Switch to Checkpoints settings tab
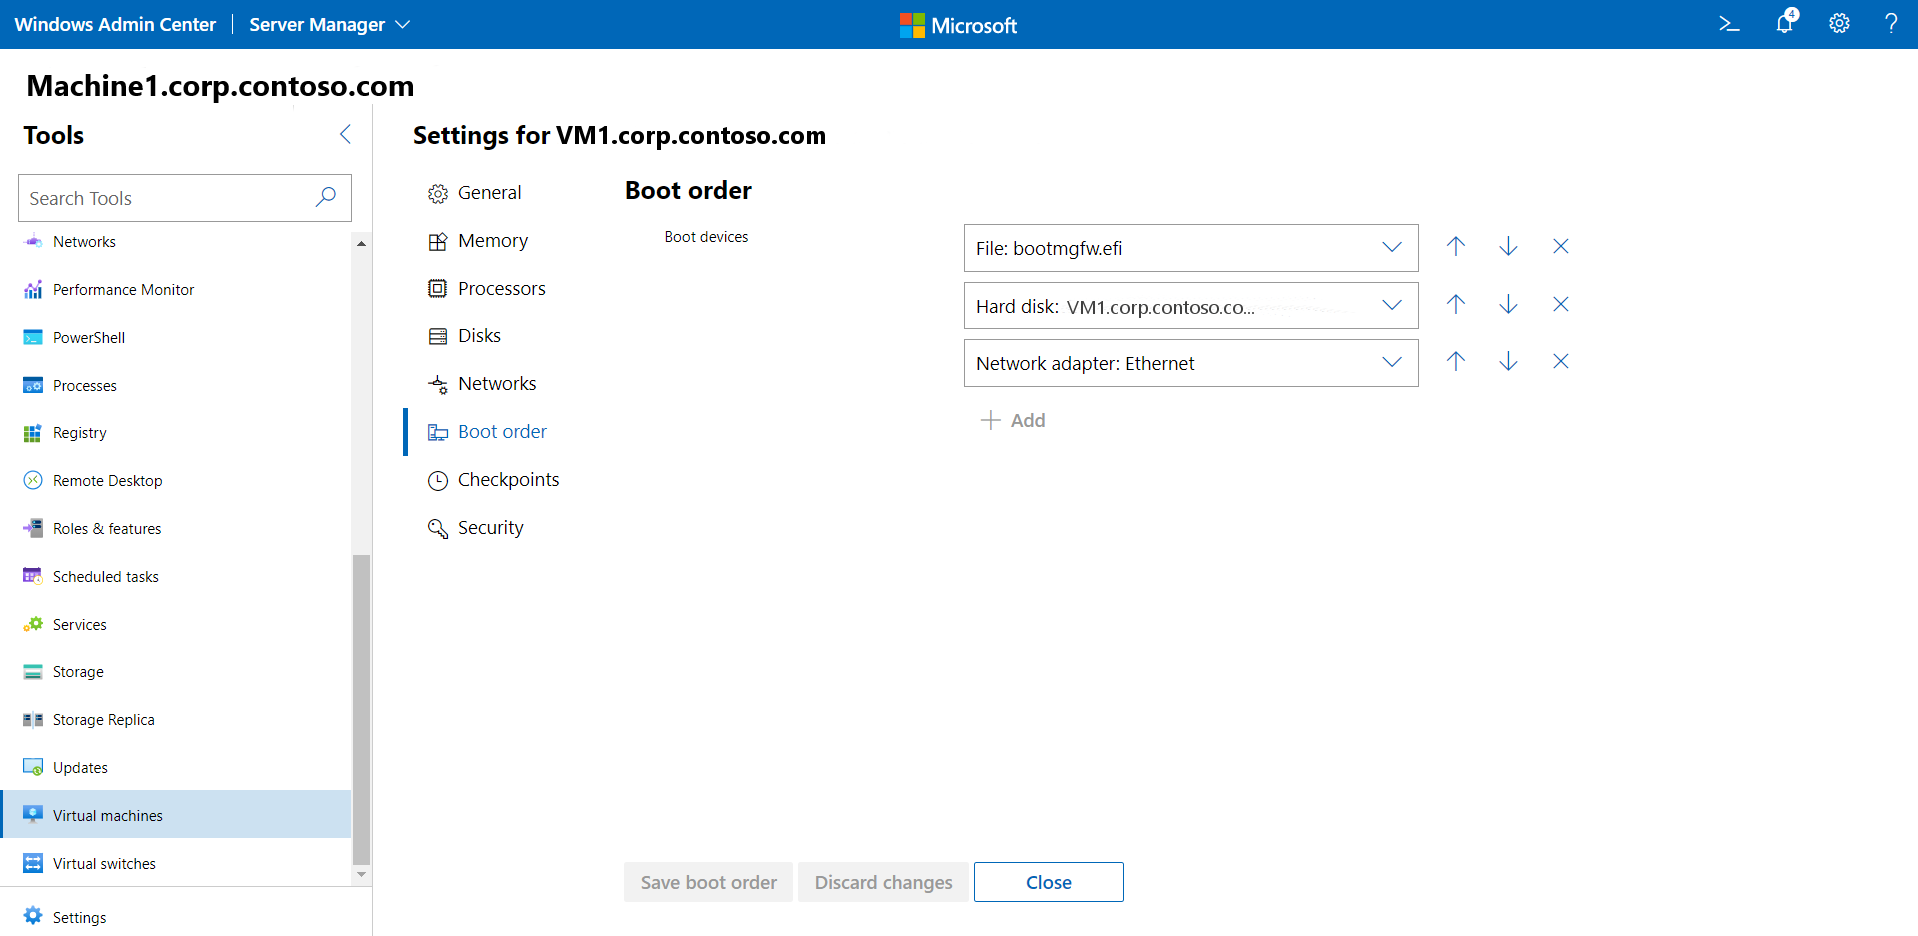Screen dimensions: 1918x936 click(x=508, y=480)
